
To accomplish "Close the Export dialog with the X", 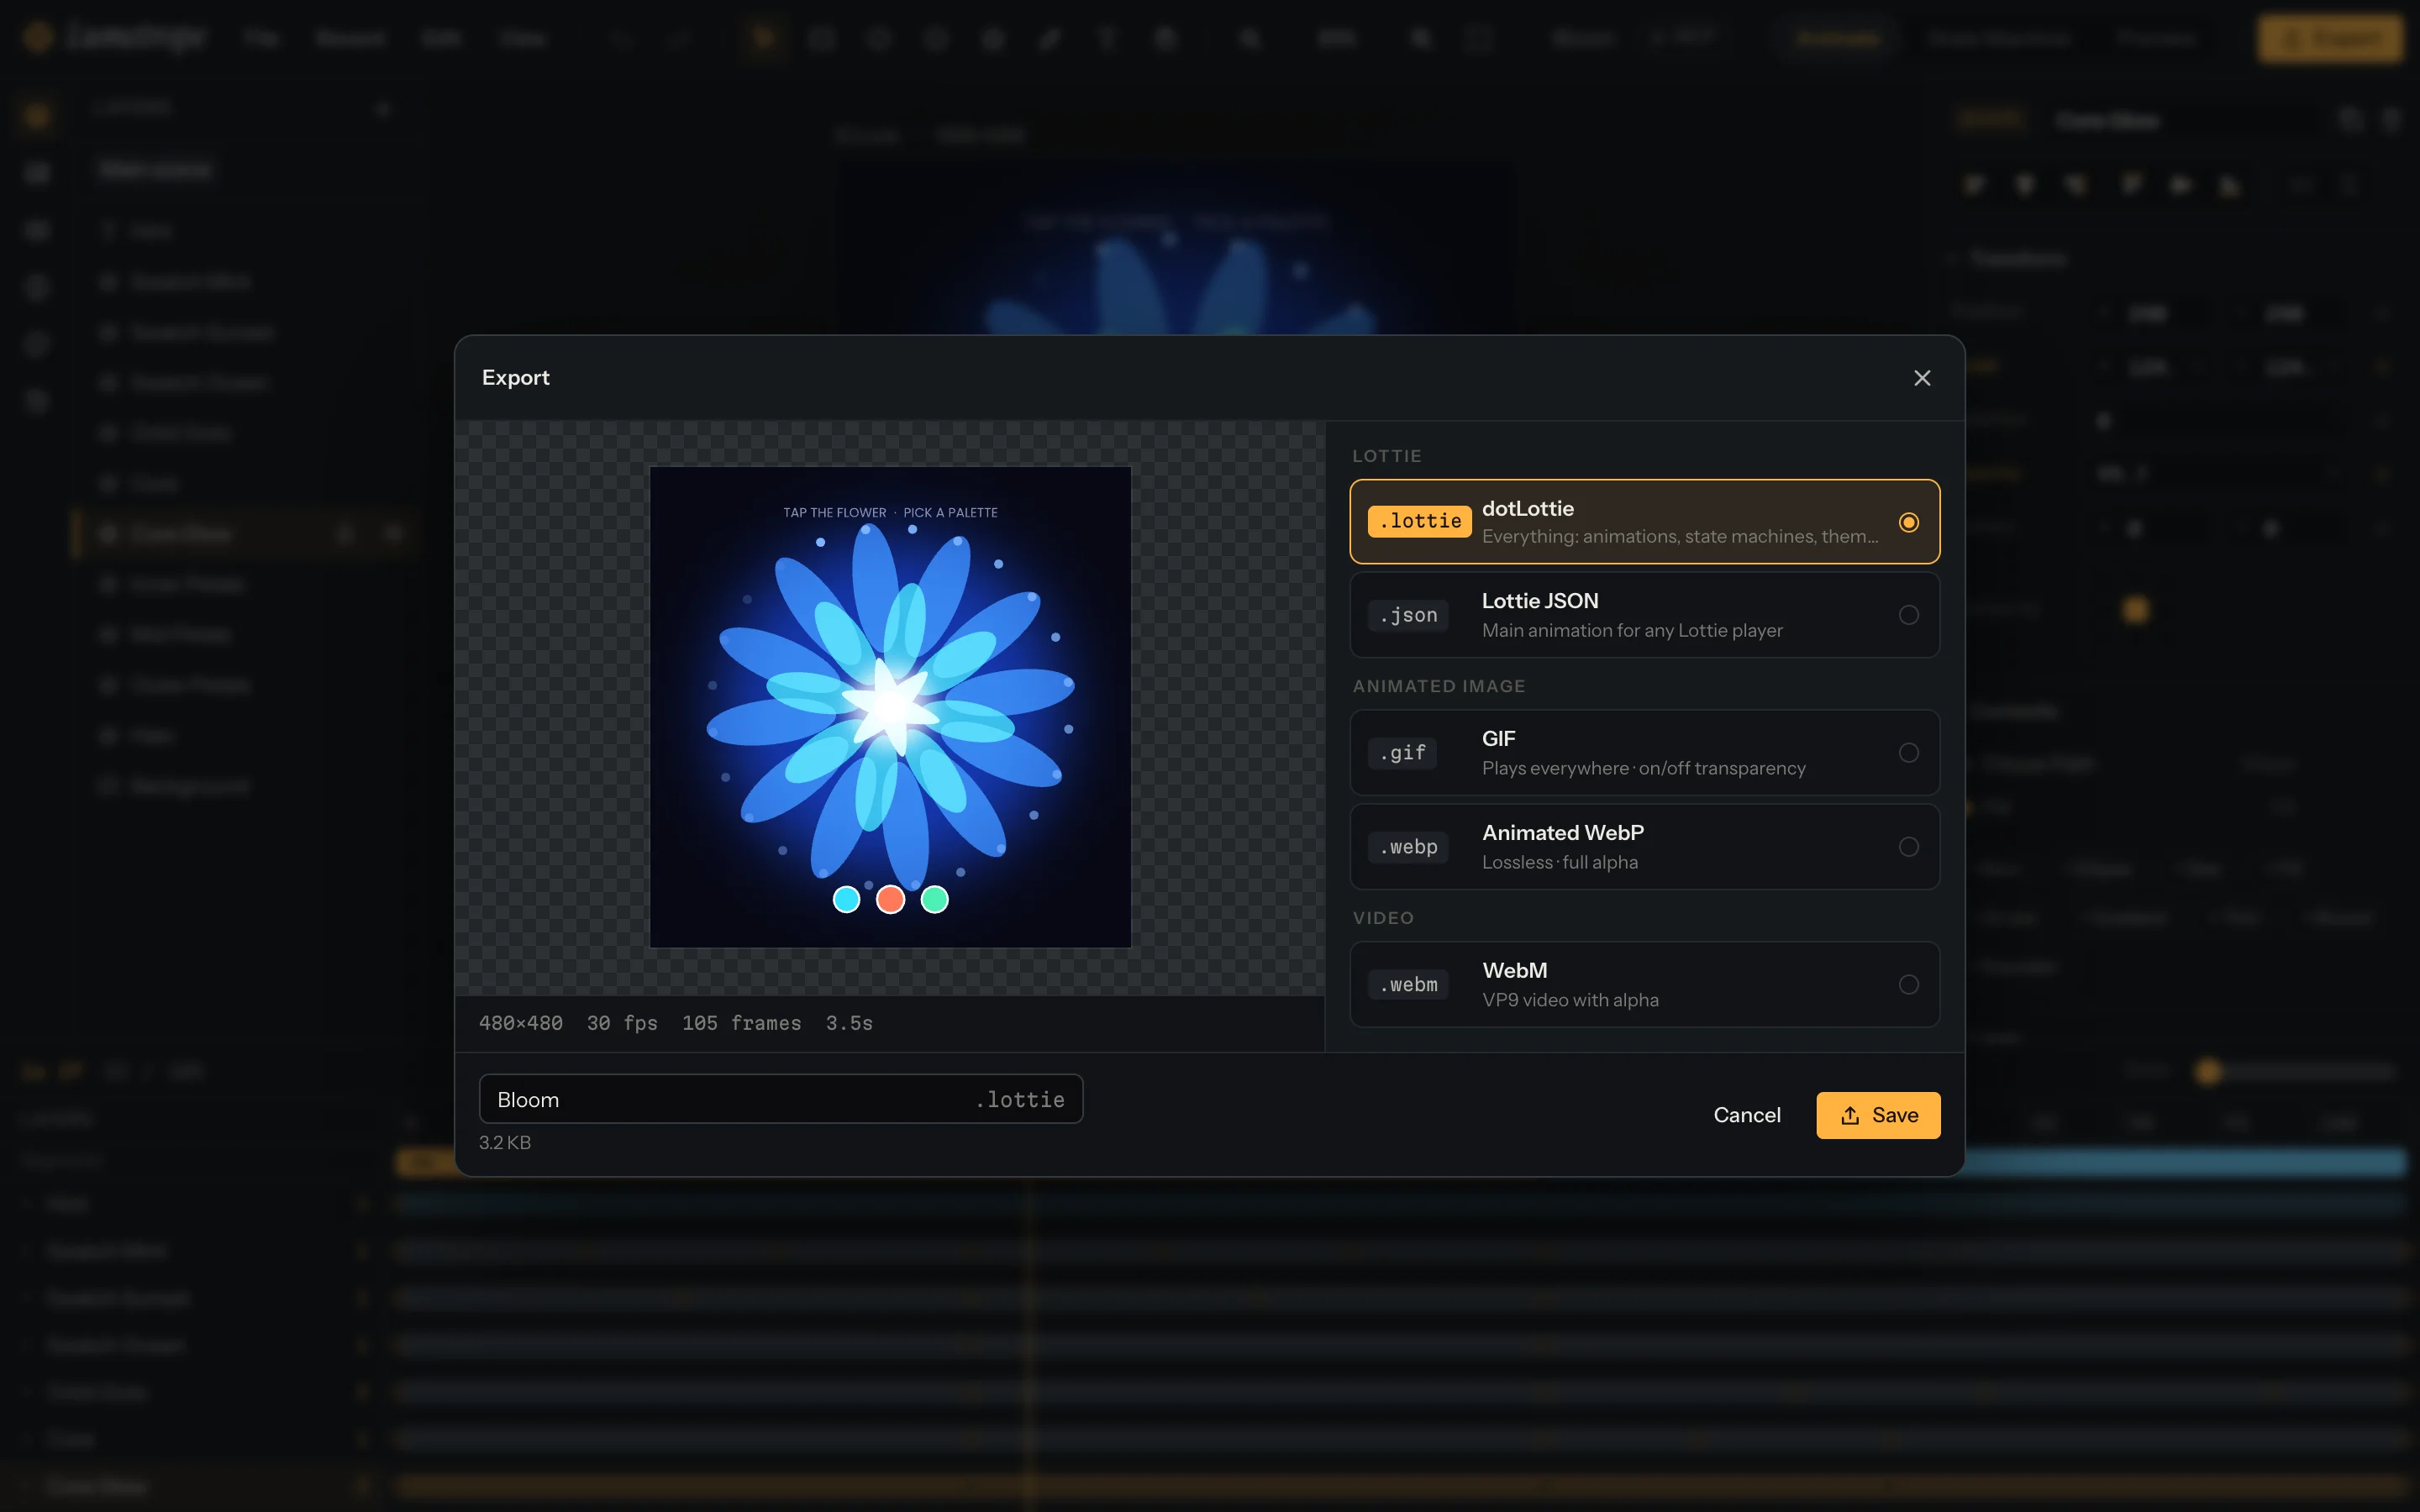I will click(x=1921, y=378).
